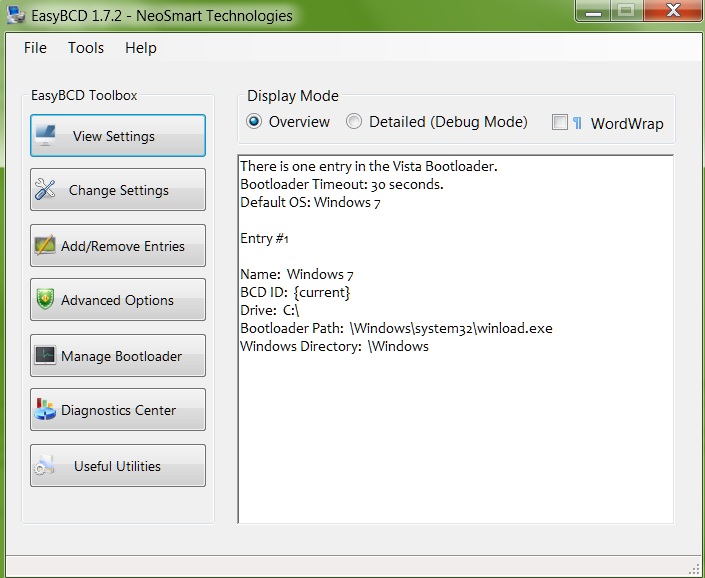Click the monitor graph icon on Manage Bootloader
Image resolution: width=705 pixels, height=578 pixels.
[x=45, y=356]
